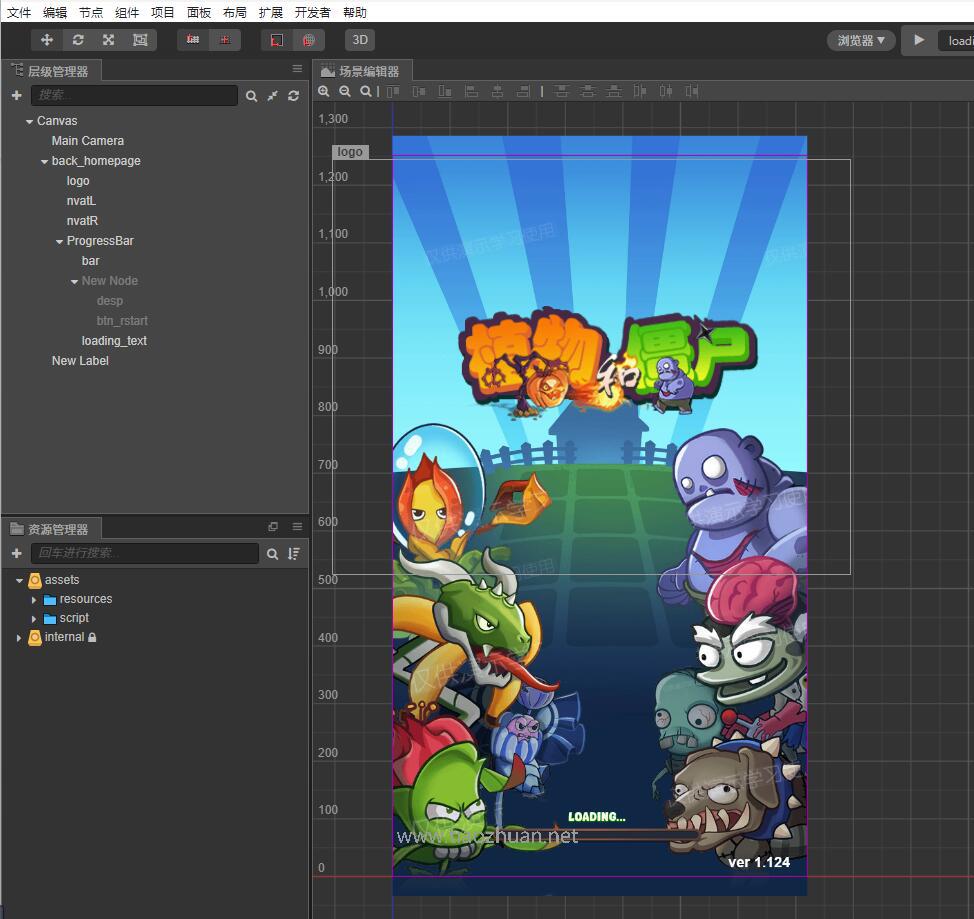Toggle the local rotation coordinate mode
Screen dimensions: 974x919
(x=277, y=40)
